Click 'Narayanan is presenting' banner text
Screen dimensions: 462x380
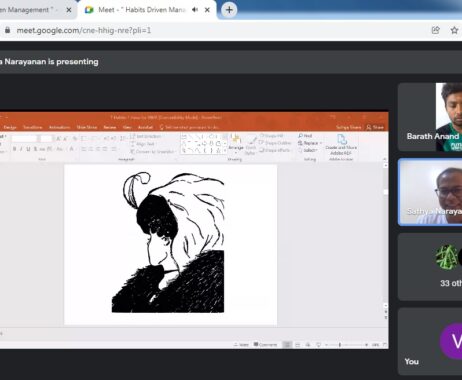pyautogui.click(x=49, y=62)
